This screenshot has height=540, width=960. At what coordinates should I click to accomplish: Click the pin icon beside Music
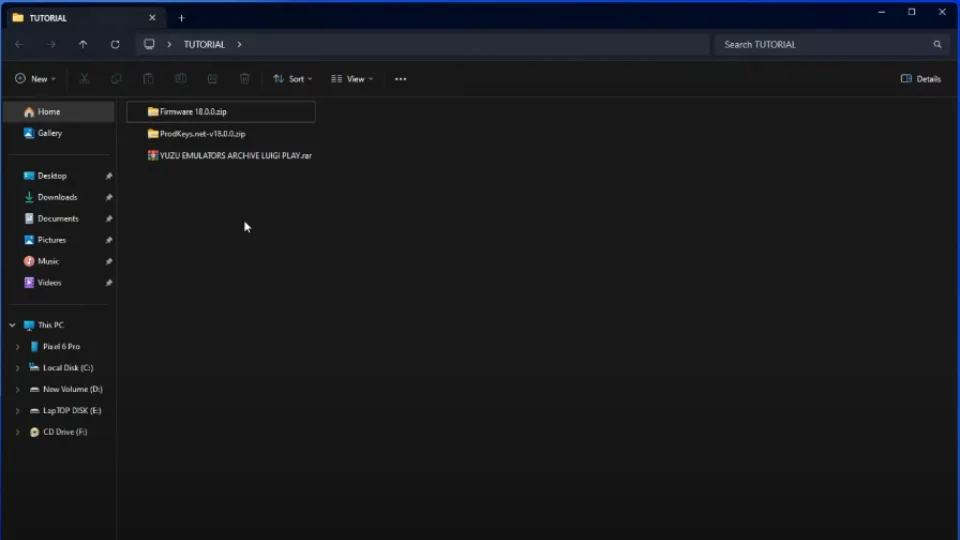(108, 262)
